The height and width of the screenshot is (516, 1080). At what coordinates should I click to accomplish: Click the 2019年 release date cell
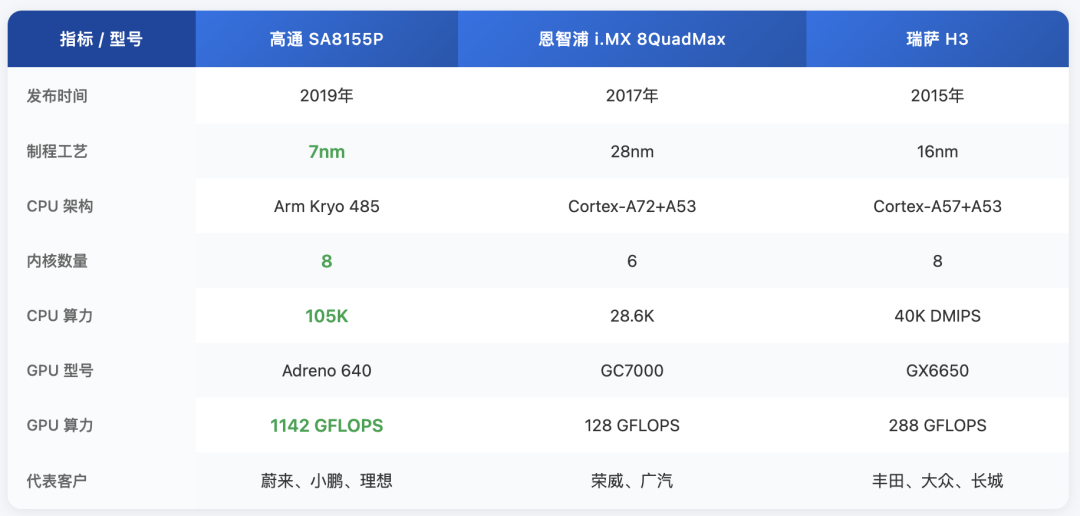click(x=326, y=96)
